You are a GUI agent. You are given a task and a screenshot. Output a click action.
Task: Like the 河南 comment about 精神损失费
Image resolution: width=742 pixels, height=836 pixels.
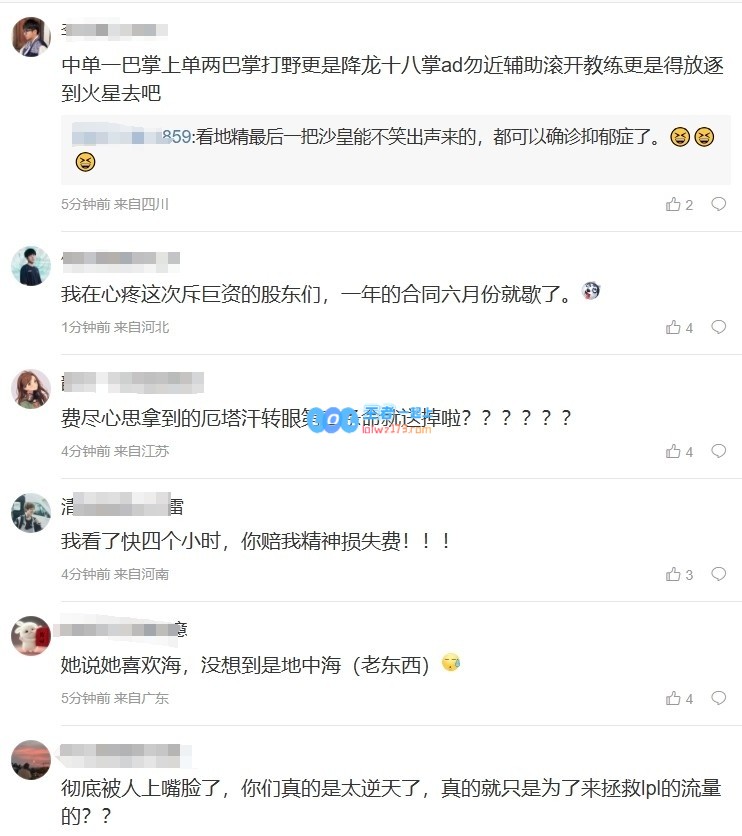click(679, 574)
